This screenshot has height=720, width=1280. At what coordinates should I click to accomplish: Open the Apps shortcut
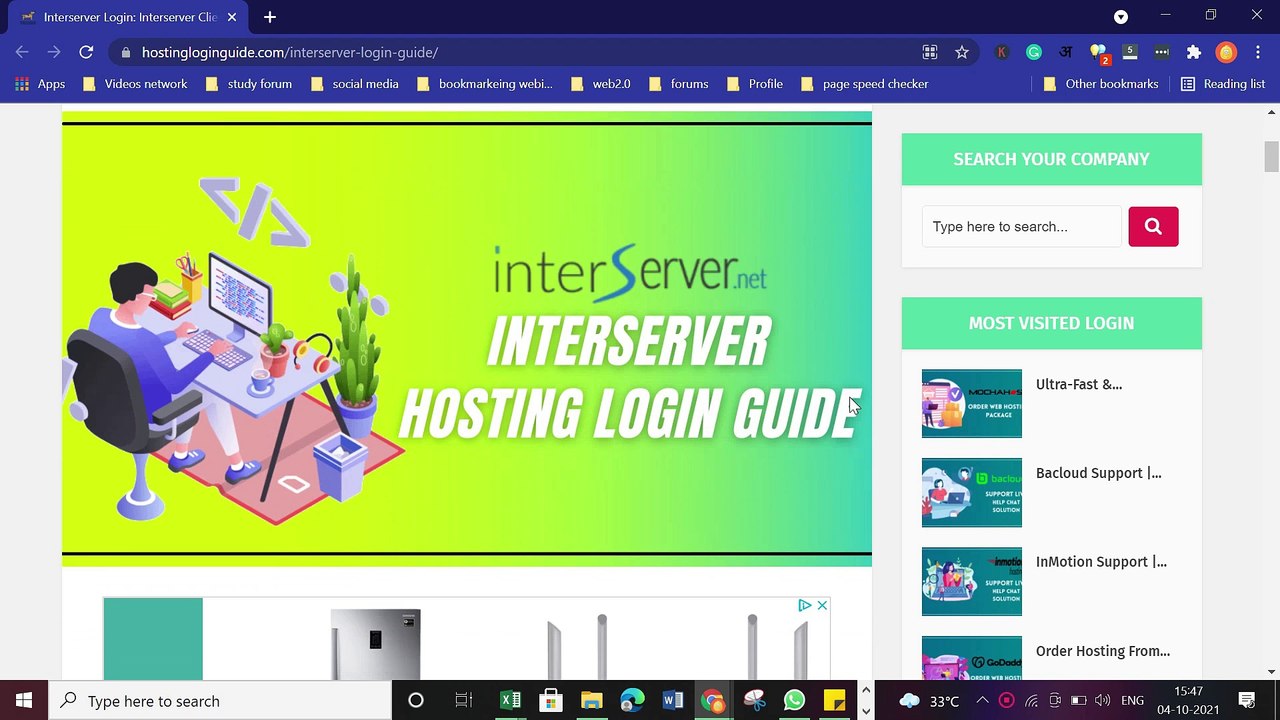click(x=40, y=84)
